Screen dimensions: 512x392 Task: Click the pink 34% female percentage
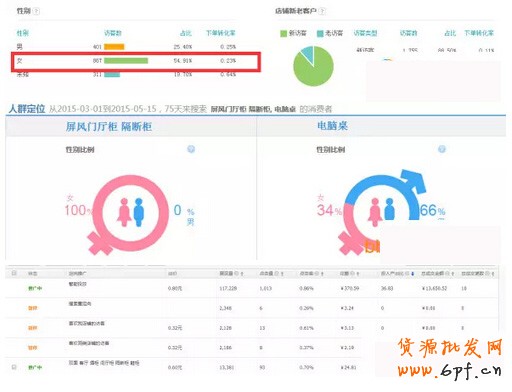329,210
